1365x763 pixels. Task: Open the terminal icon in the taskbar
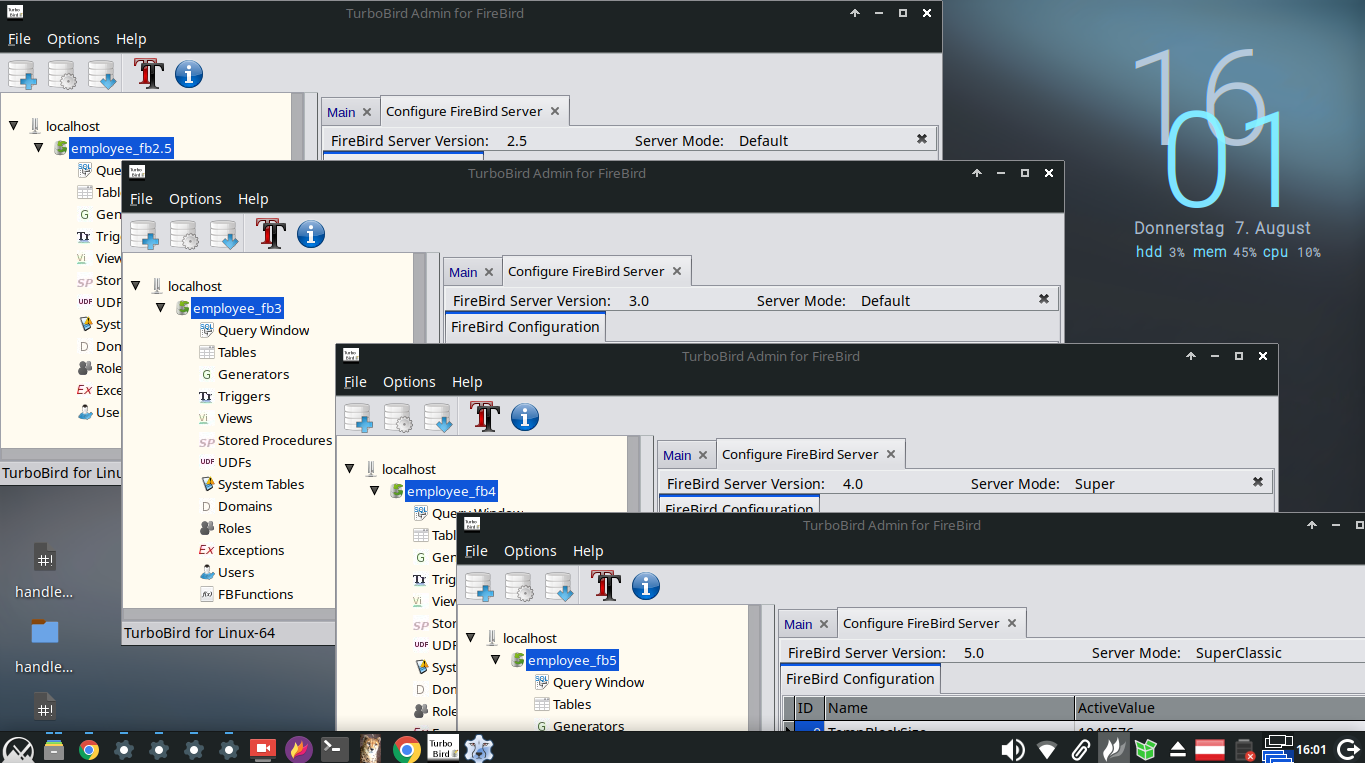(334, 748)
